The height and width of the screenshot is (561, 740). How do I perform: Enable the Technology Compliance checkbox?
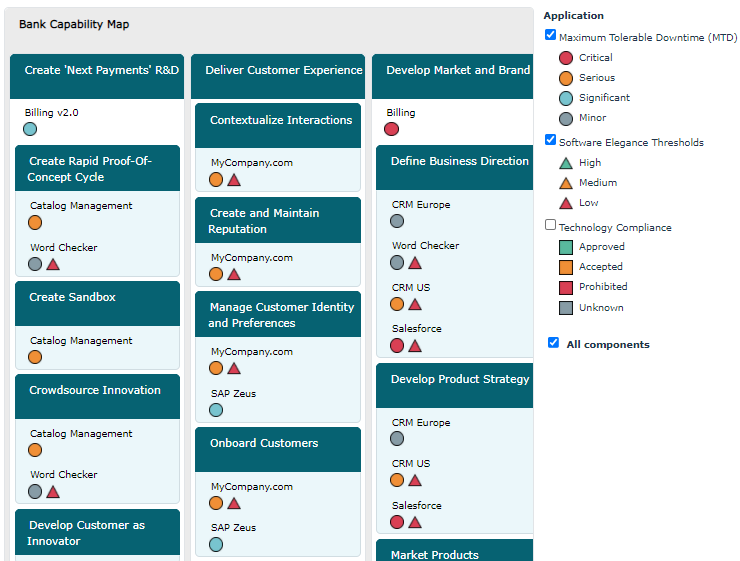(550, 225)
